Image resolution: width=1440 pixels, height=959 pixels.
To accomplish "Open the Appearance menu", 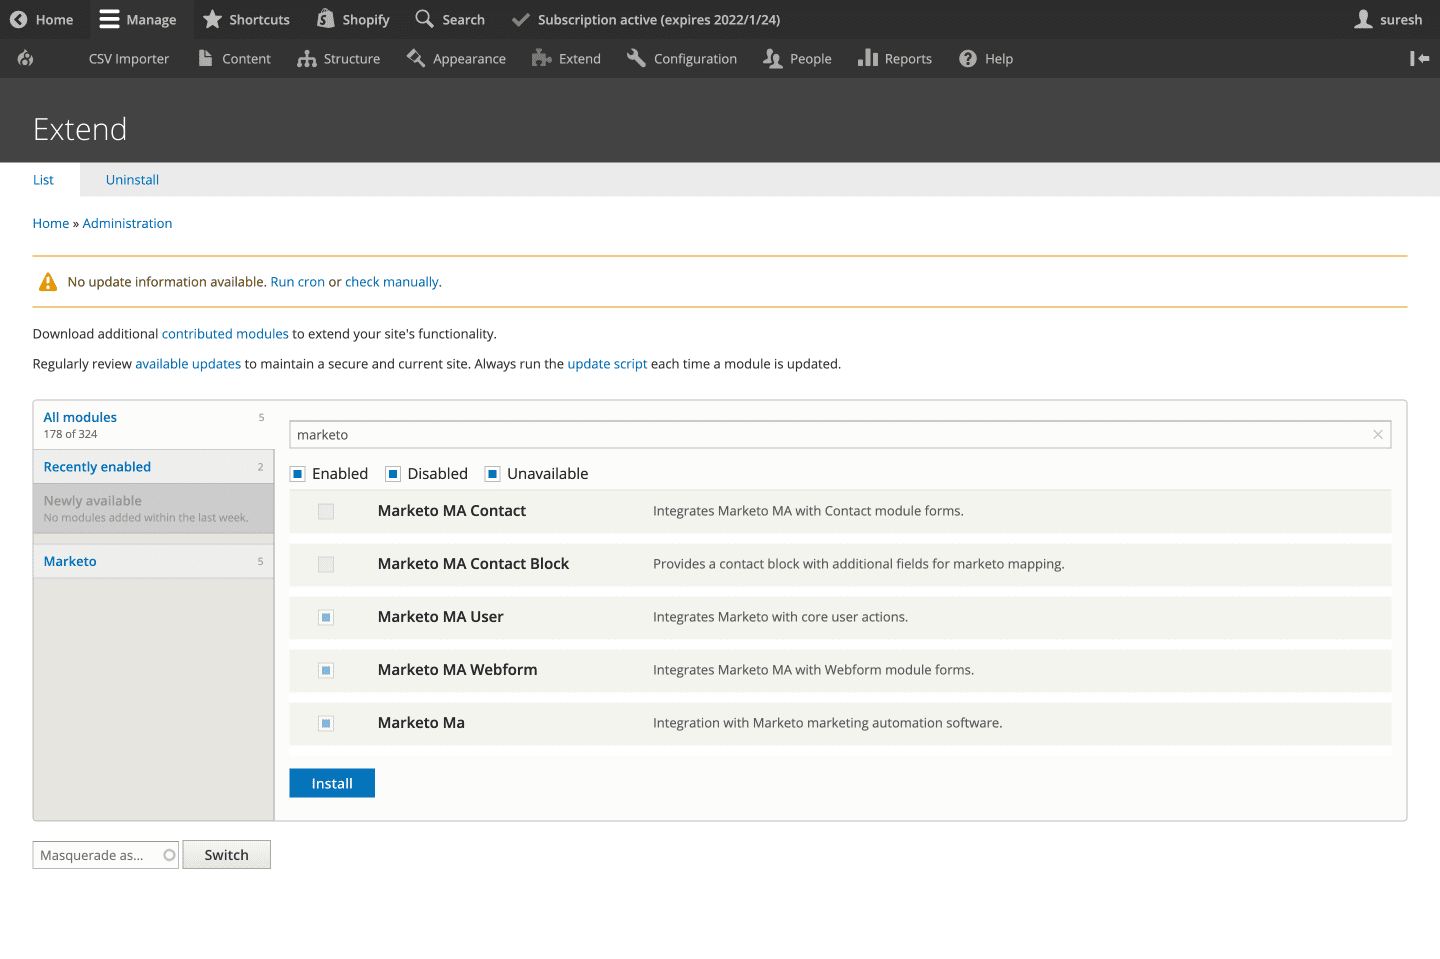I will point(456,59).
